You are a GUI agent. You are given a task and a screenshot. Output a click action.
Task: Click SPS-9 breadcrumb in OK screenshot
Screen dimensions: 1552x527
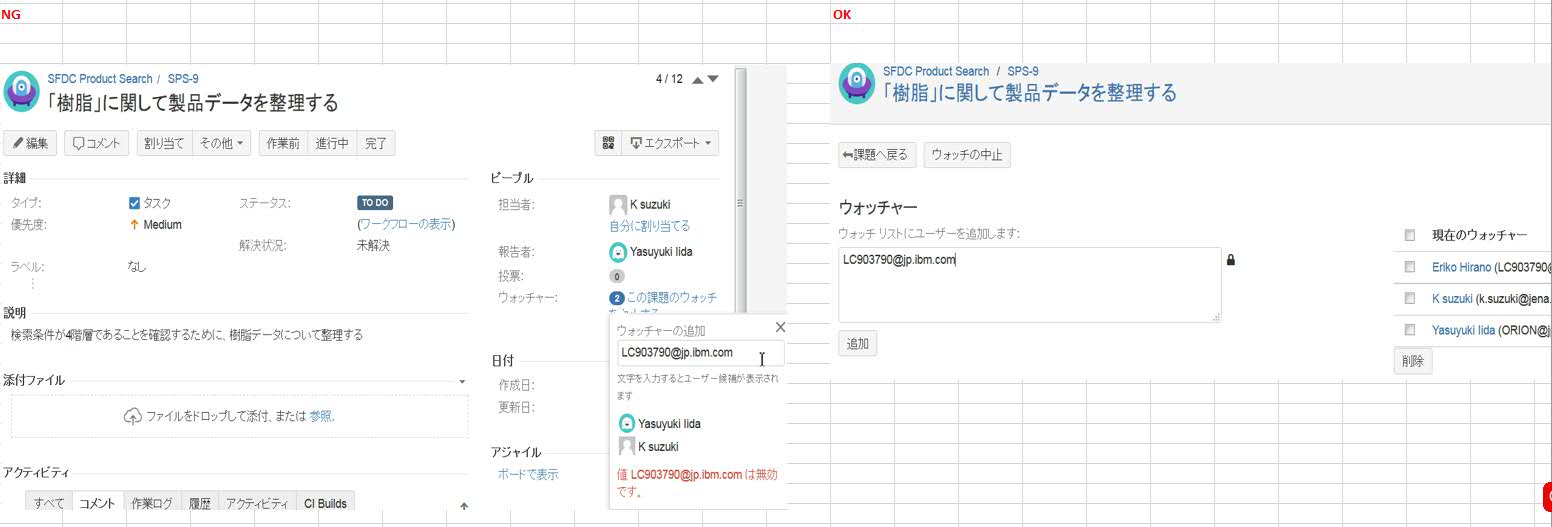pyautogui.click(x=1023, y=71)
